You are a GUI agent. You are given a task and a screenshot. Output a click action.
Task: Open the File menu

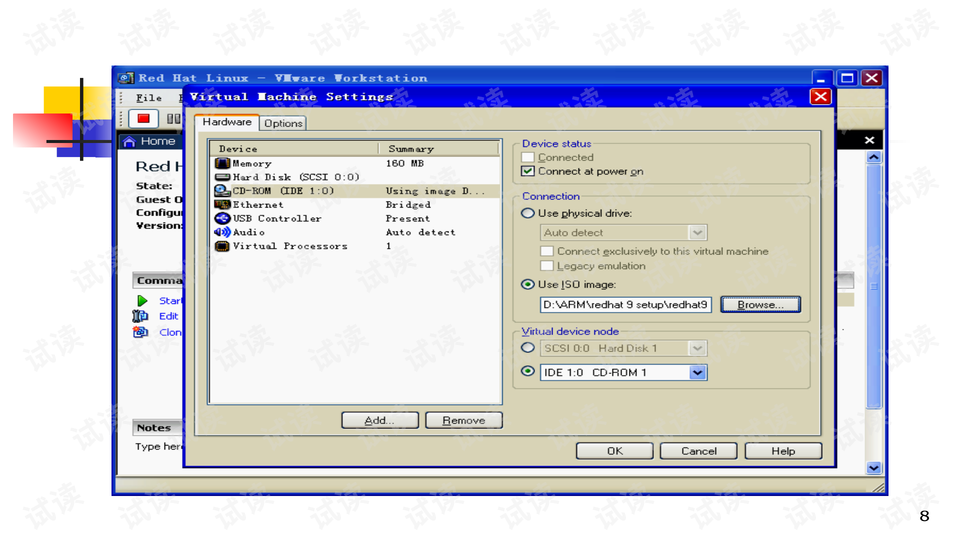[x=149, y=98]
